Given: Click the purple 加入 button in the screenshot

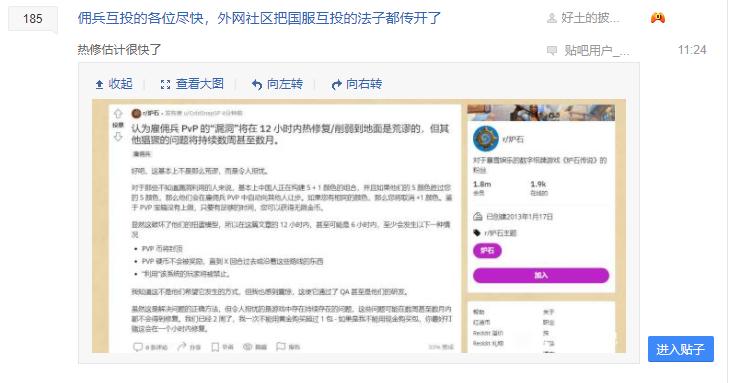Looking at the screenshot, I should pos(541,275).
